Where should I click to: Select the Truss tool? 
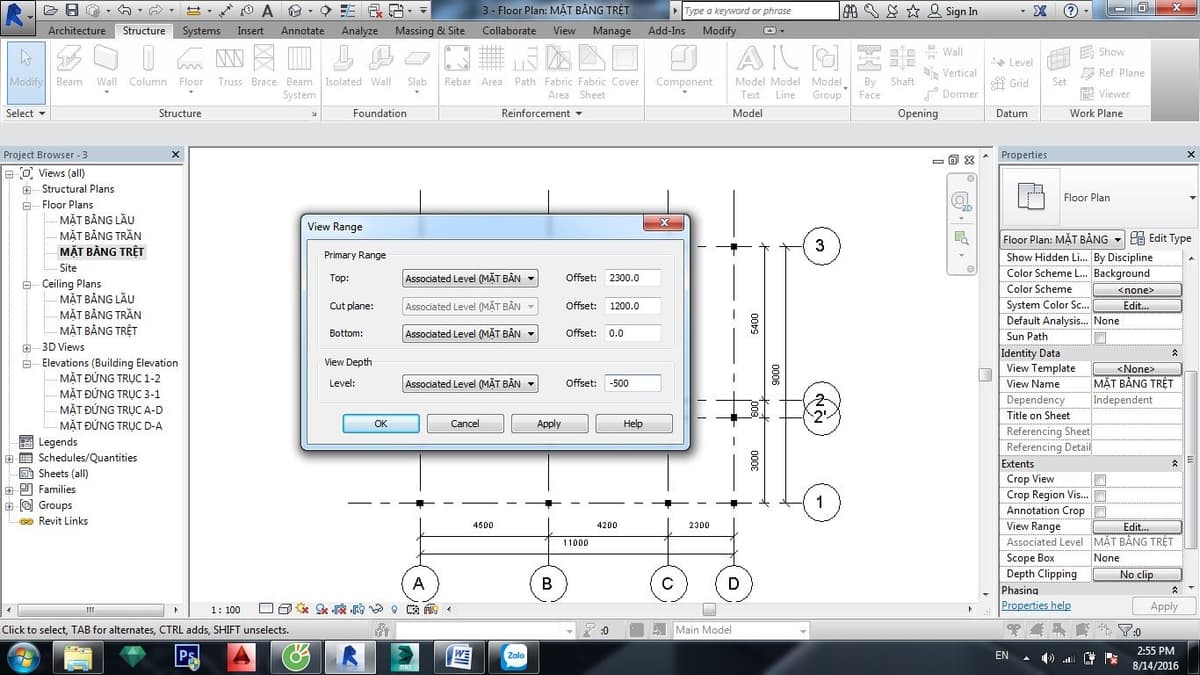coord(230,67)
